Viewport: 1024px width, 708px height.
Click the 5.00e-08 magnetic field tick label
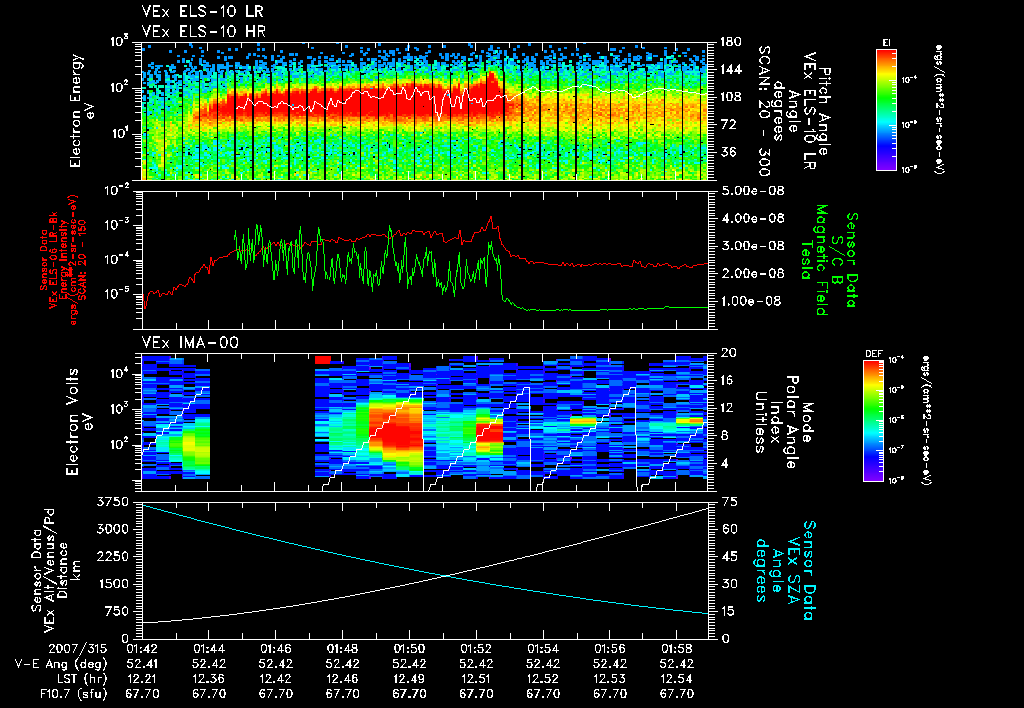pos(753,191)
